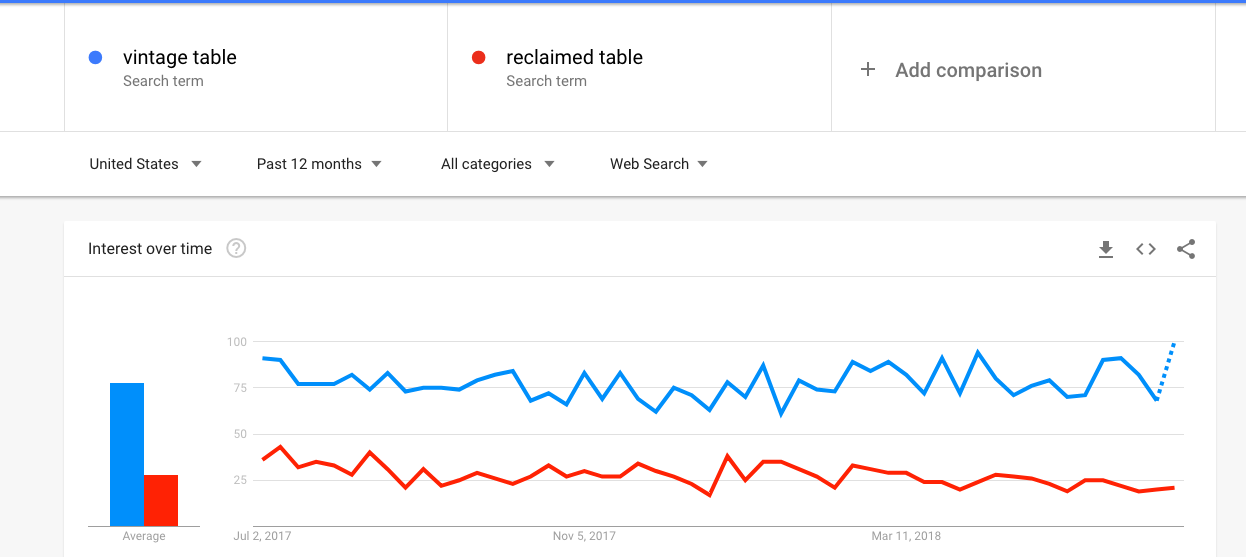1246x557 pixels.
Task: Edit the vintage table search term
Action: coord(180,58)
